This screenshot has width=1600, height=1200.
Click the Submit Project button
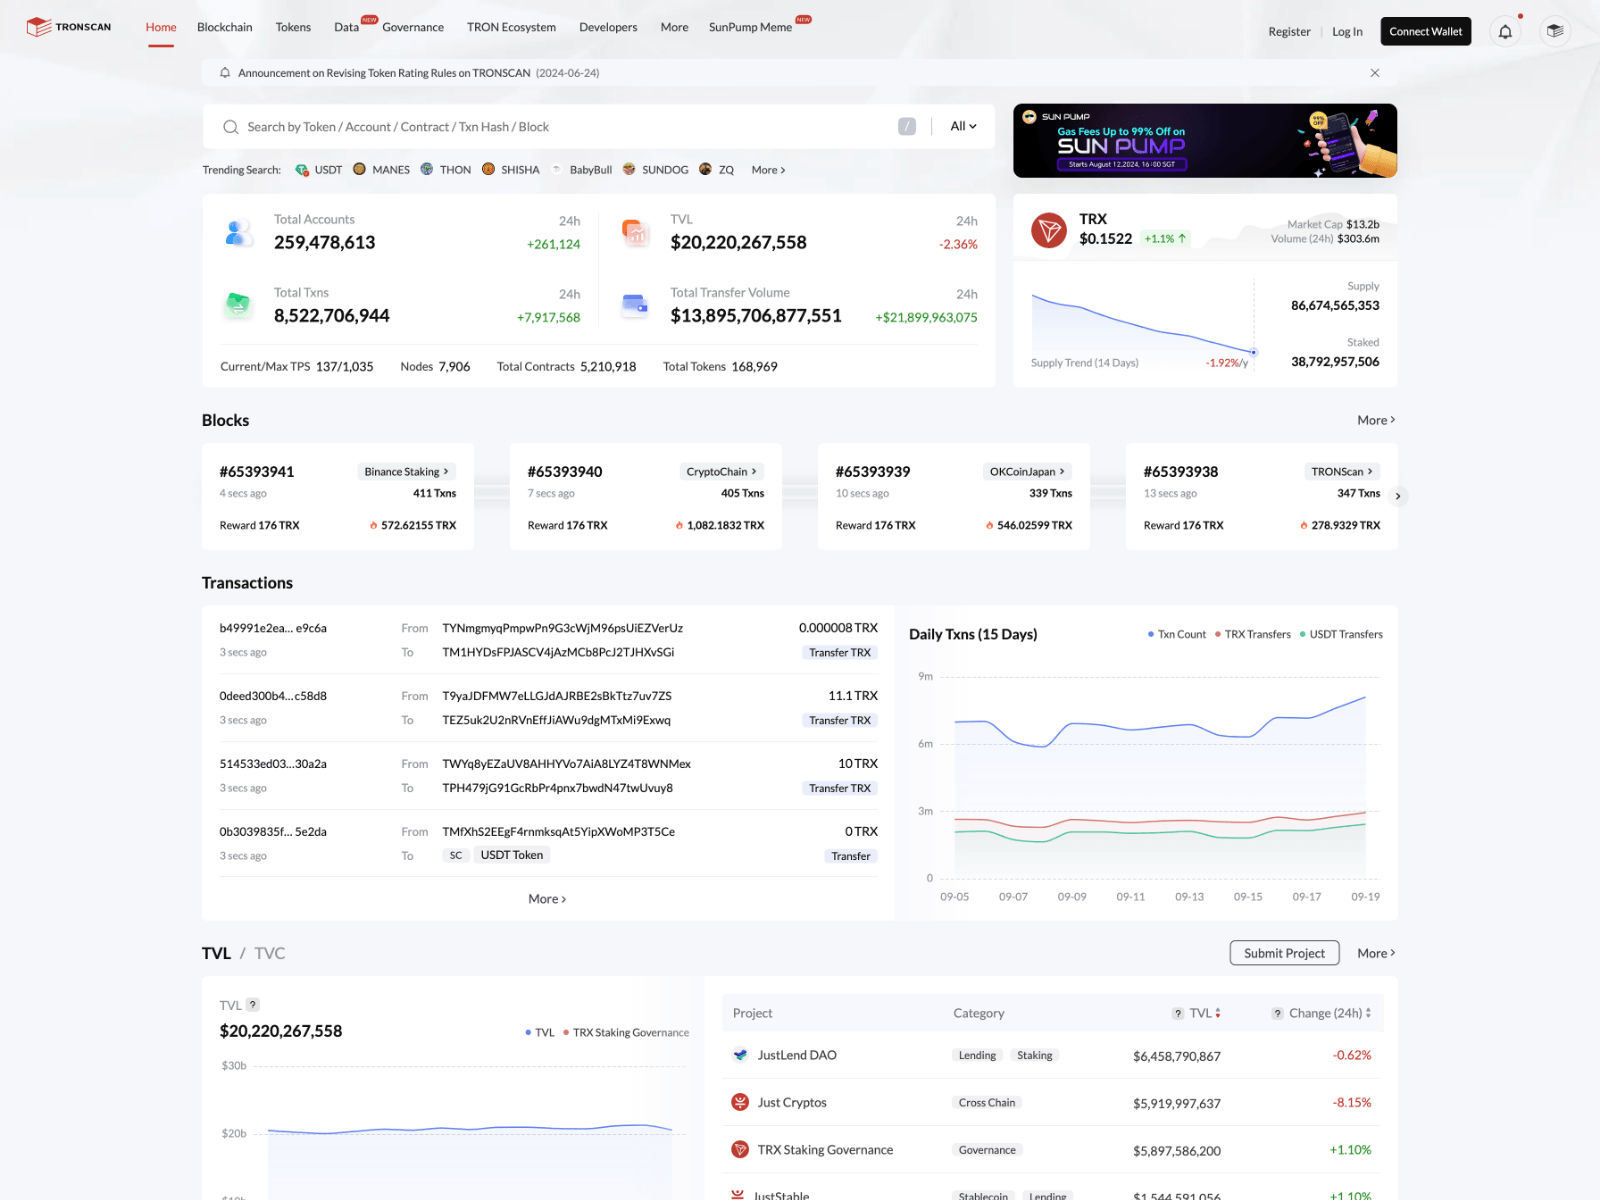point(1284,953)
